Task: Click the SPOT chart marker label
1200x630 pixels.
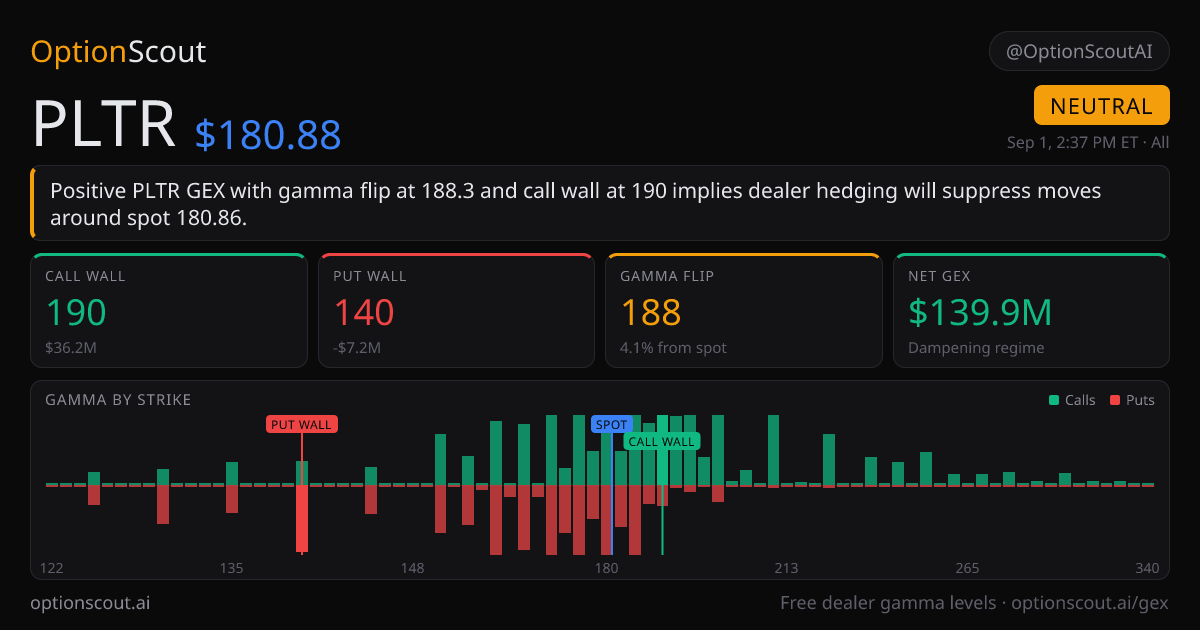Action: 612,424
